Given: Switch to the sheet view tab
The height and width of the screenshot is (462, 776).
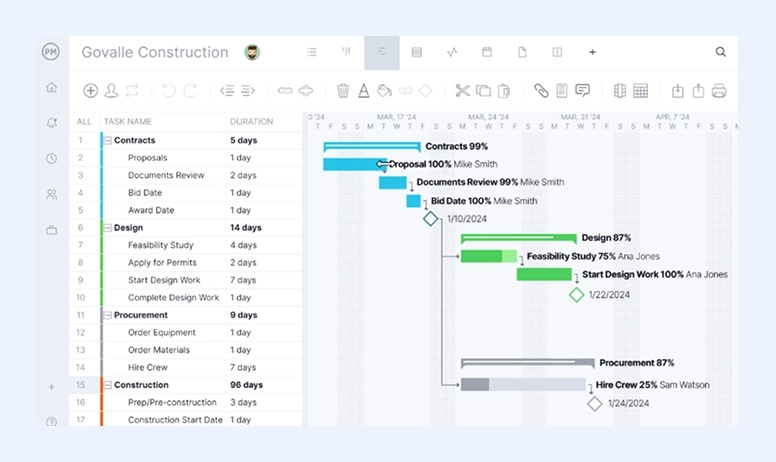Looking at the screenshot, I should point(417,52).
